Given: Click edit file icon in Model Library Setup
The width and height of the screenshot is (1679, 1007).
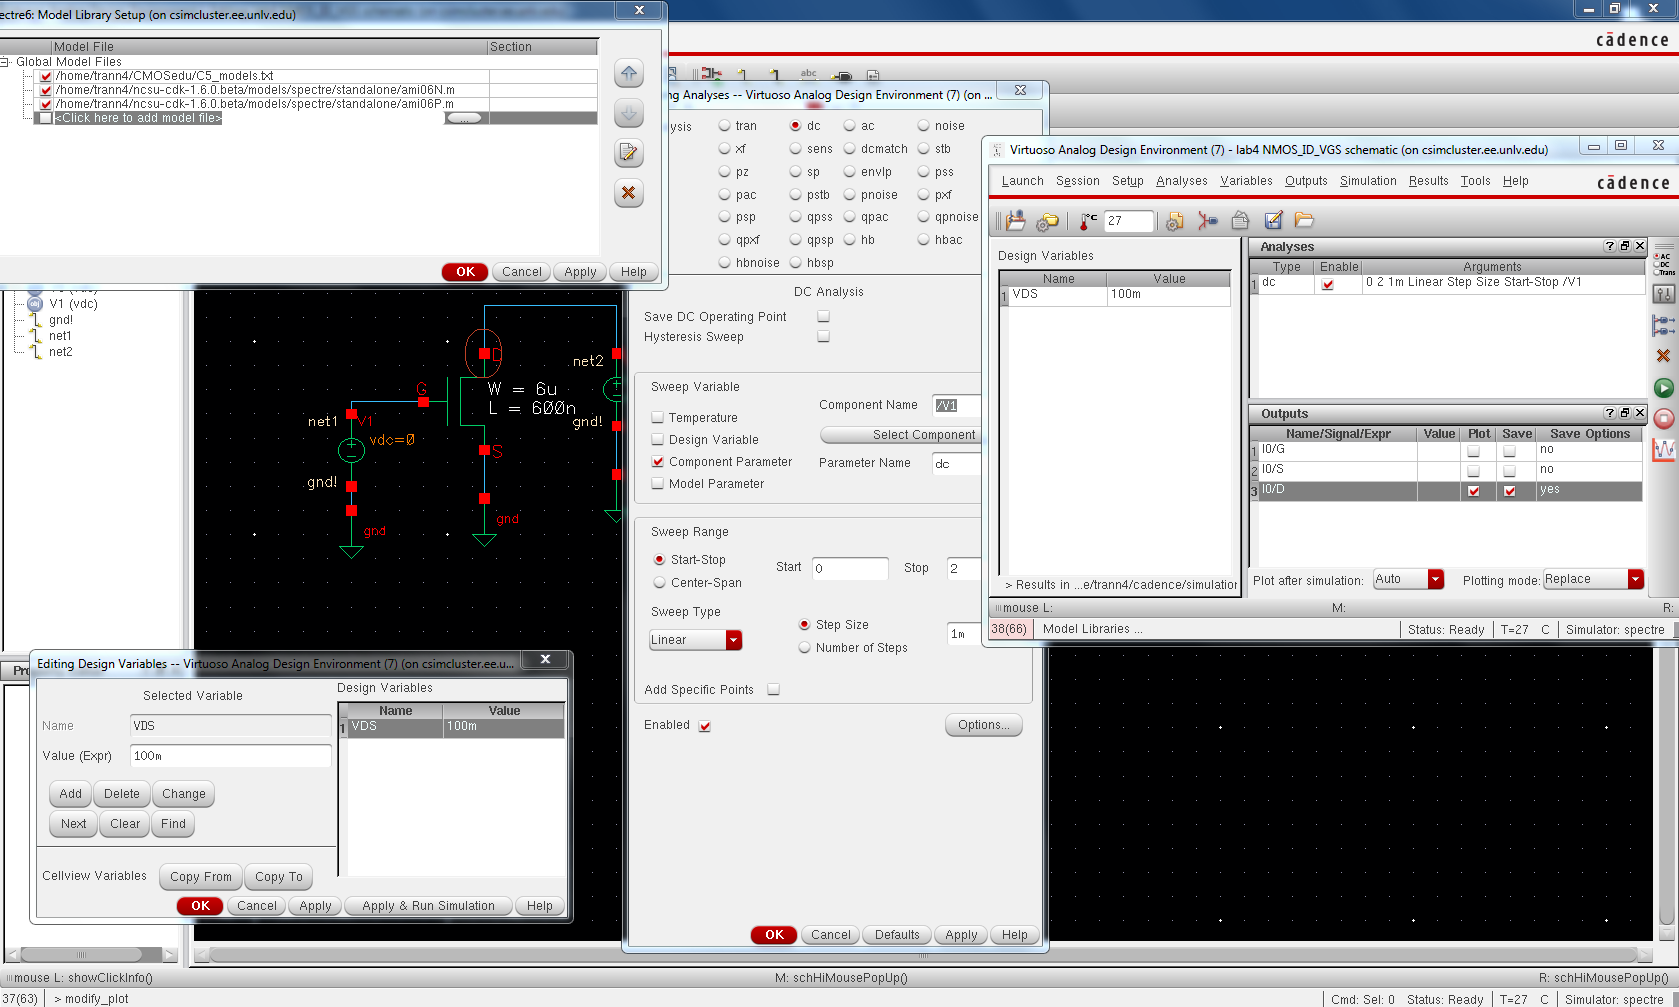Looking at the screenshot, I should point(628,153).
